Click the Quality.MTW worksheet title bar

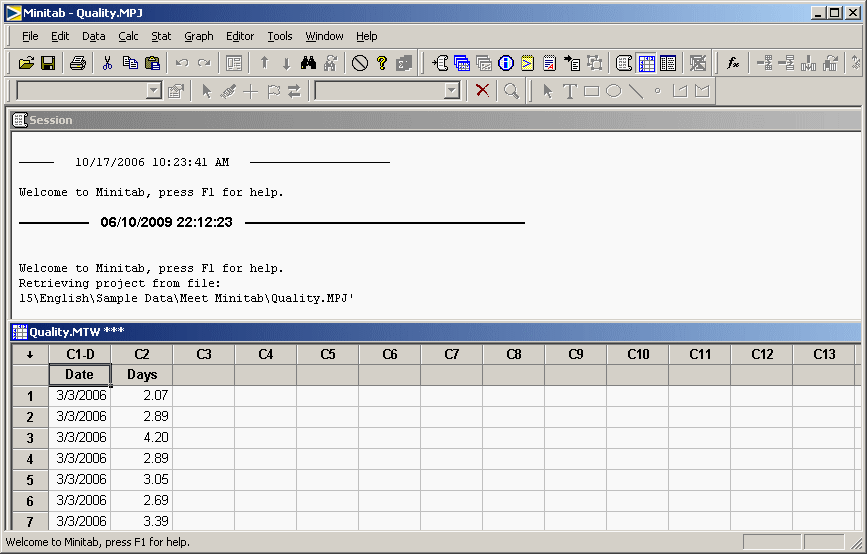[x=436, y=332]
